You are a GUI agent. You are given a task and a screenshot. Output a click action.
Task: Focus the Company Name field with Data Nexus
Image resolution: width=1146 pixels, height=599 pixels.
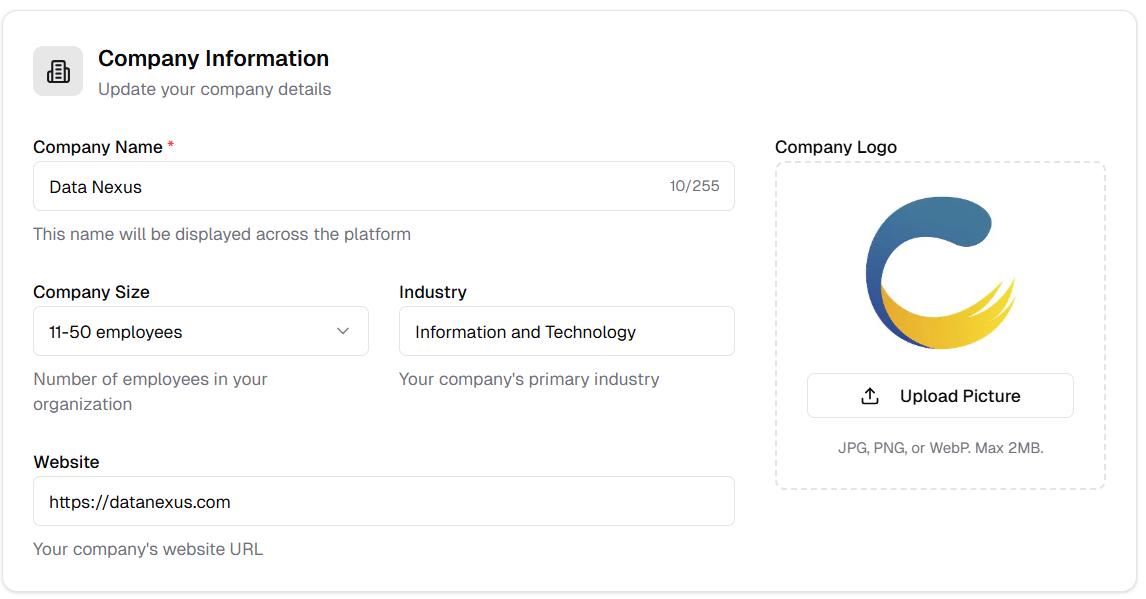(350, 187)
